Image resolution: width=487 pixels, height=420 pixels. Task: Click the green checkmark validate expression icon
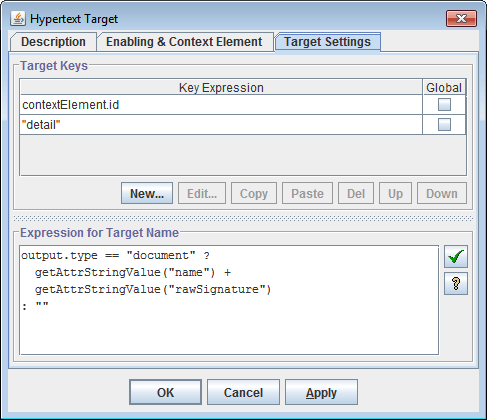tap(456, 257)
